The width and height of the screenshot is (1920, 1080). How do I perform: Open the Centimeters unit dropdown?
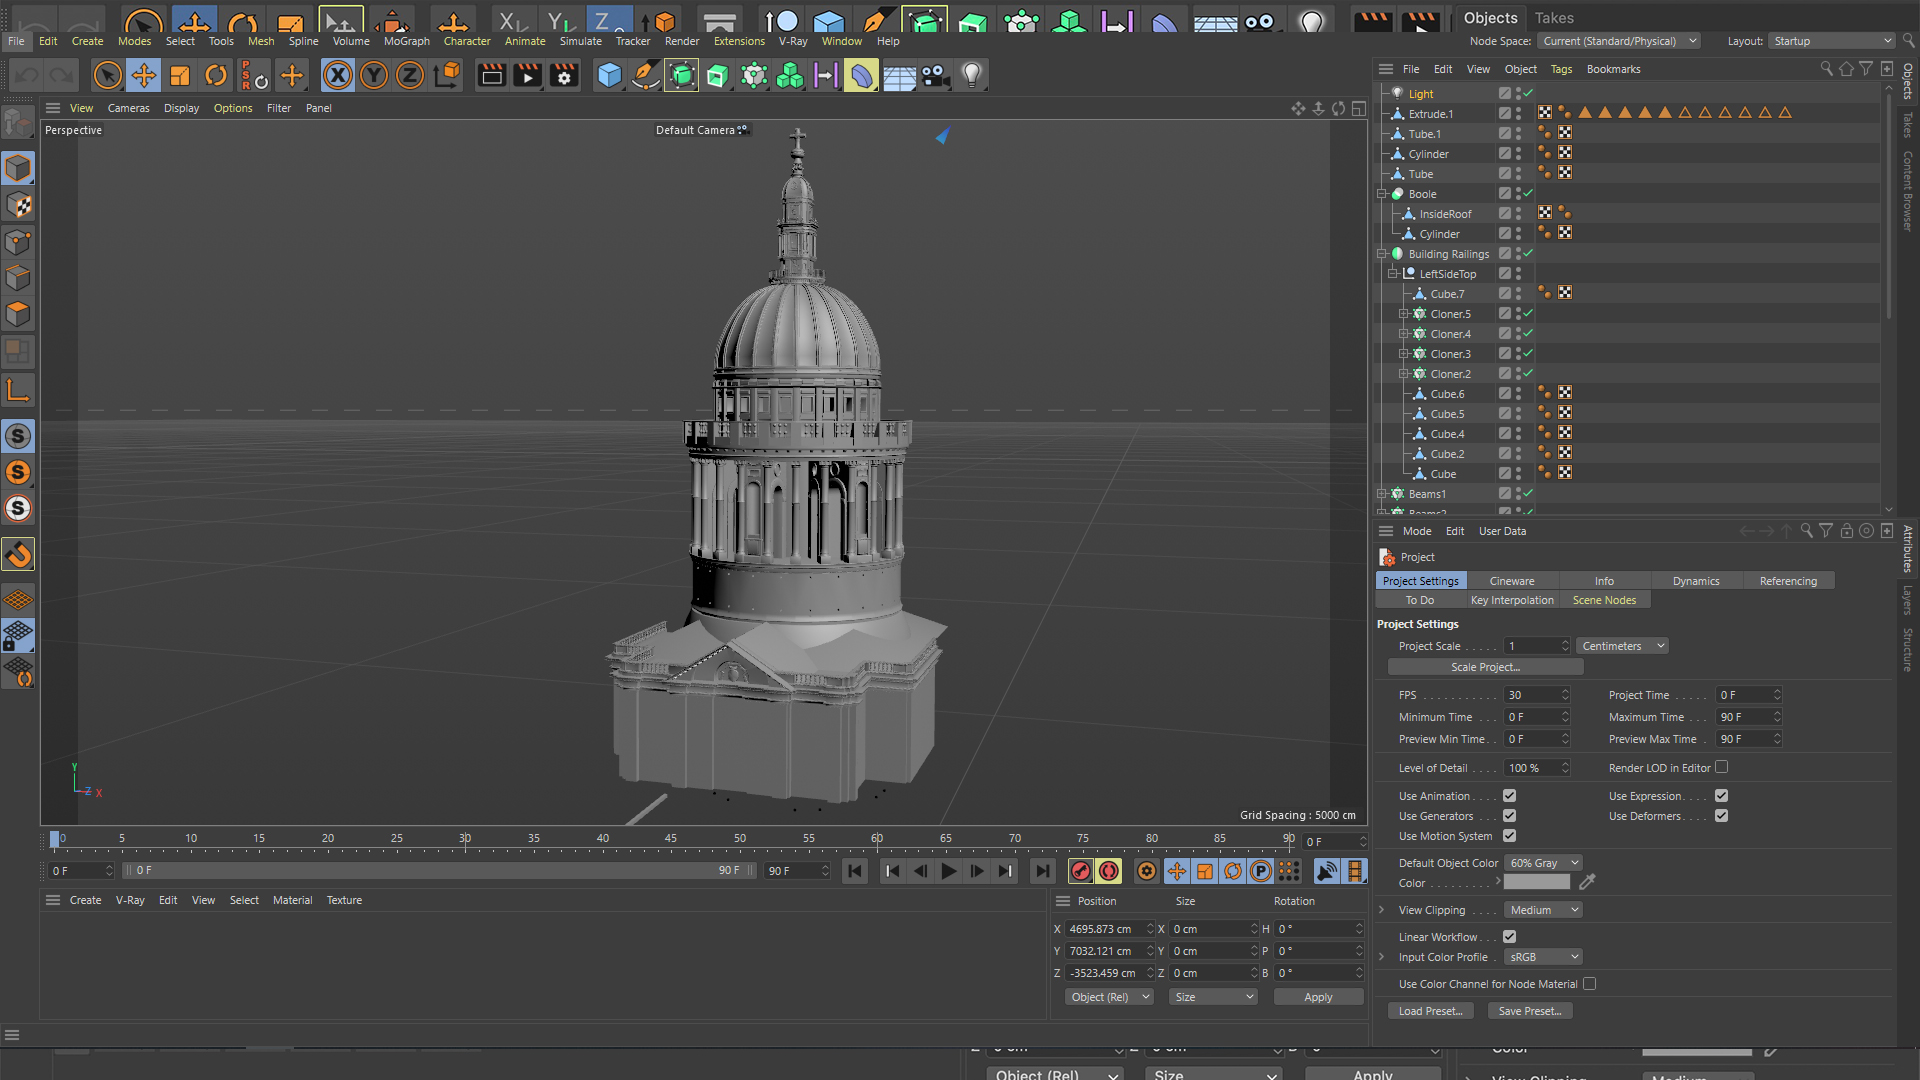(1622, 646)
